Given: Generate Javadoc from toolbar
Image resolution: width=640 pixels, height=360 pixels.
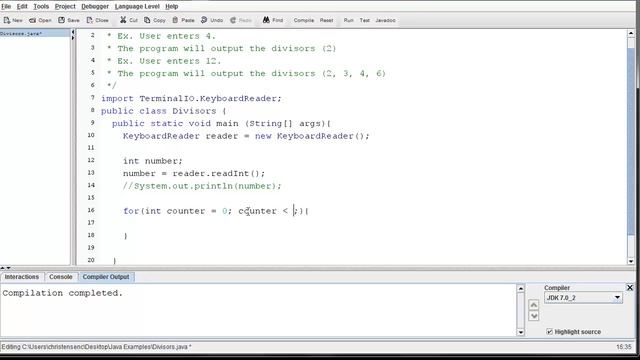Looking at the screenshot, I should click(x=385, y=20).
